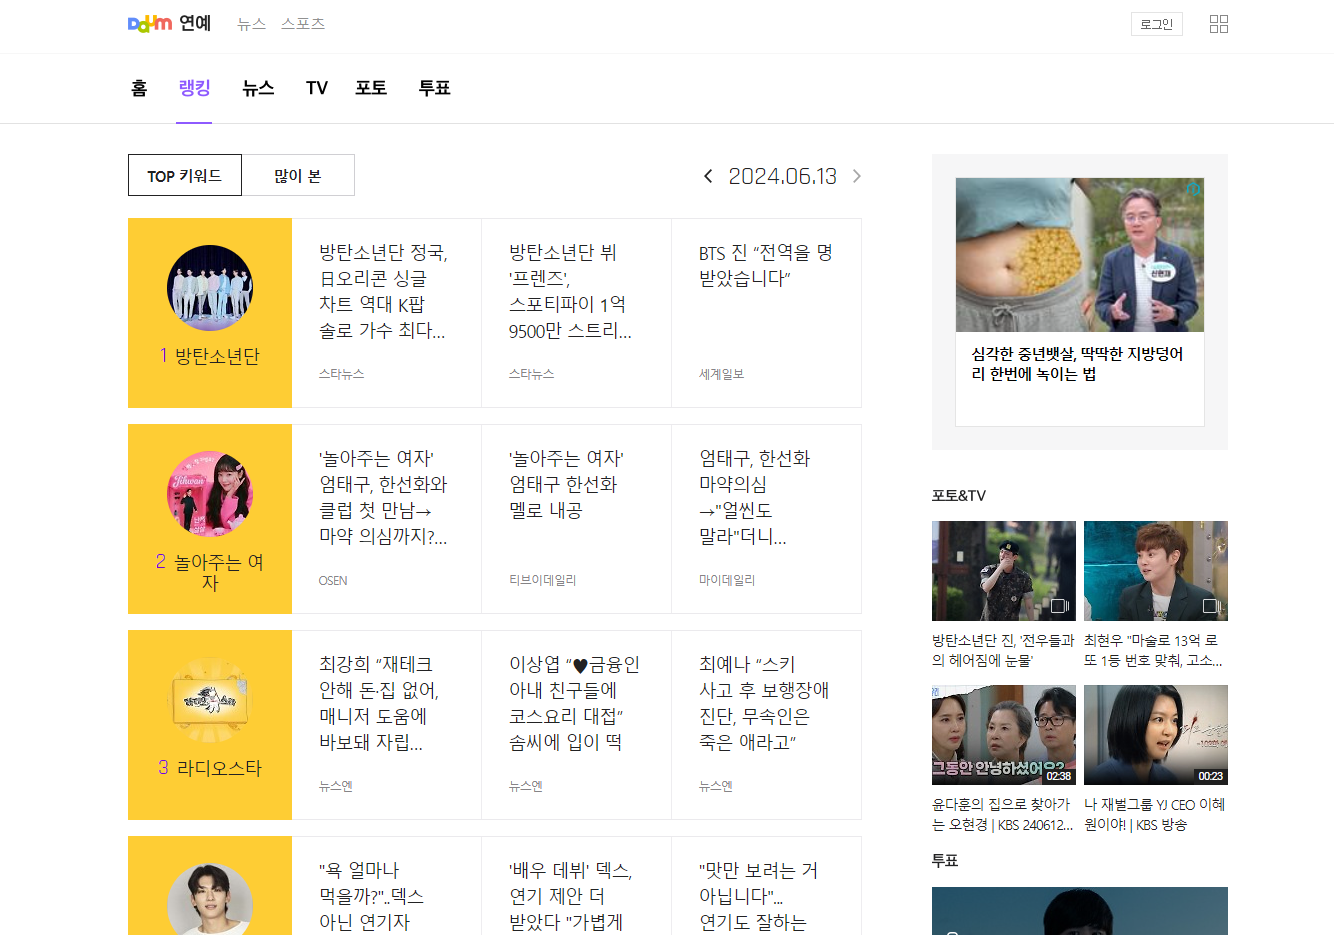
Task: Click the ad info icon on advertisement
Action: point(1194,188)
